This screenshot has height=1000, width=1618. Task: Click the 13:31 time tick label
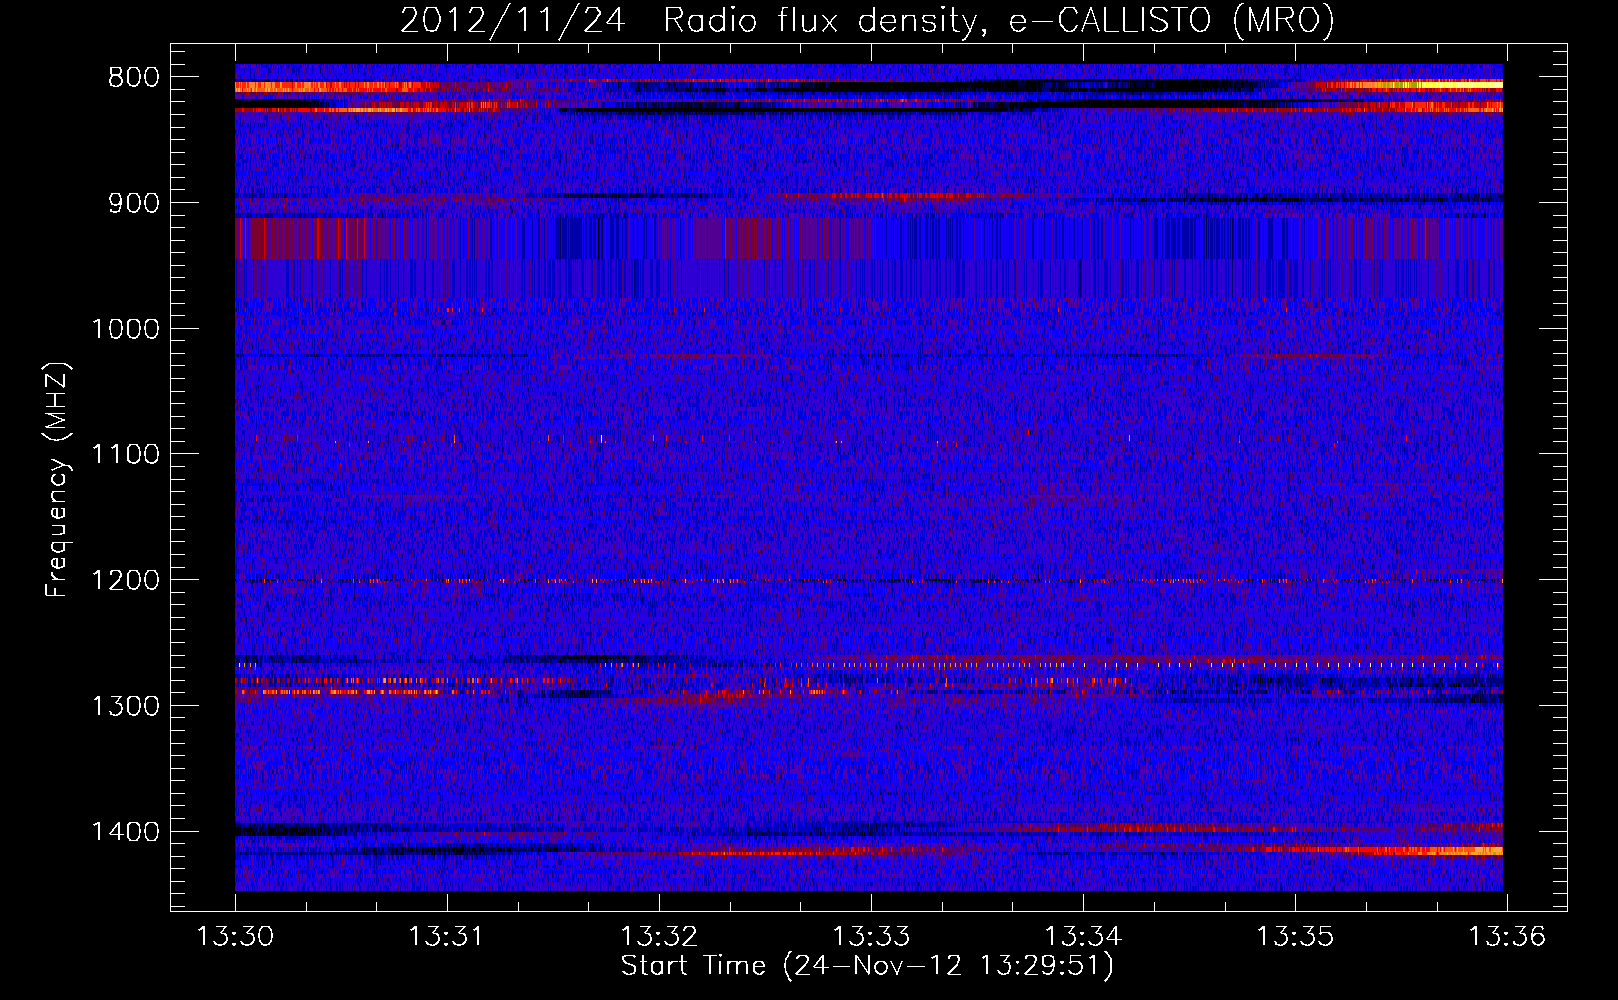pyautogui.click(x=447, y=937)
